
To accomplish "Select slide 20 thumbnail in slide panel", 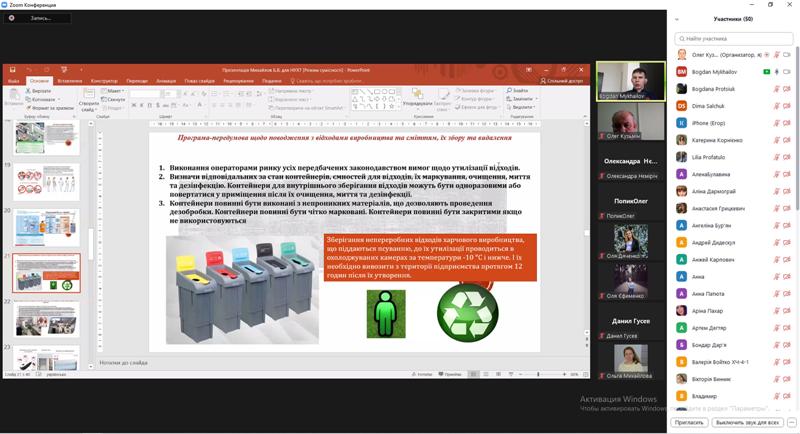I will click(46, 227).
